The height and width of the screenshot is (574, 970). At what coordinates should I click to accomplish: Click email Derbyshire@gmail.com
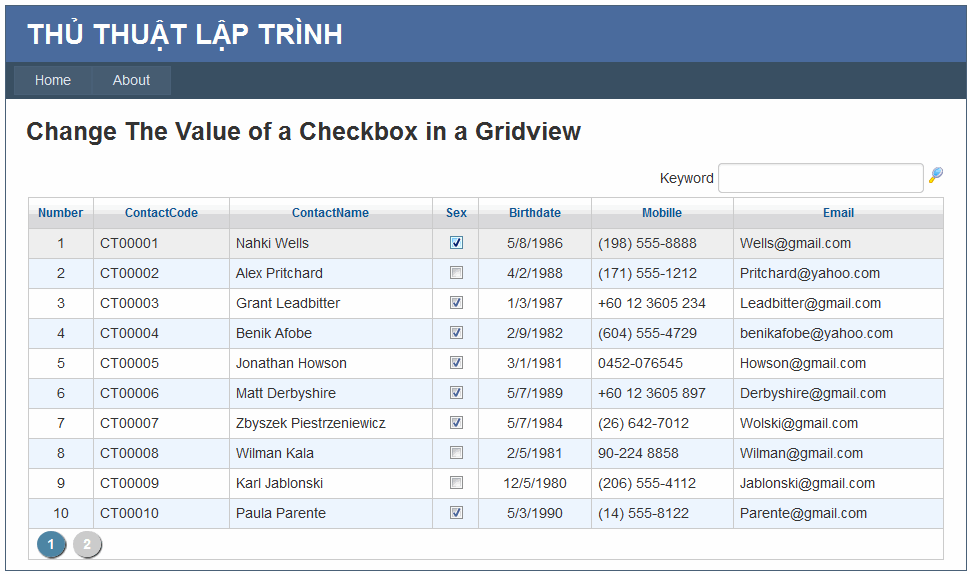813,393
